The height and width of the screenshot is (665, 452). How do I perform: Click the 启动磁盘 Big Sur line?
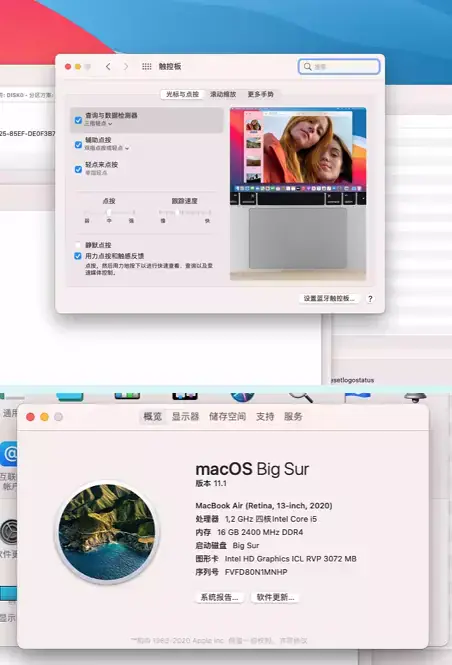(227, 545)
